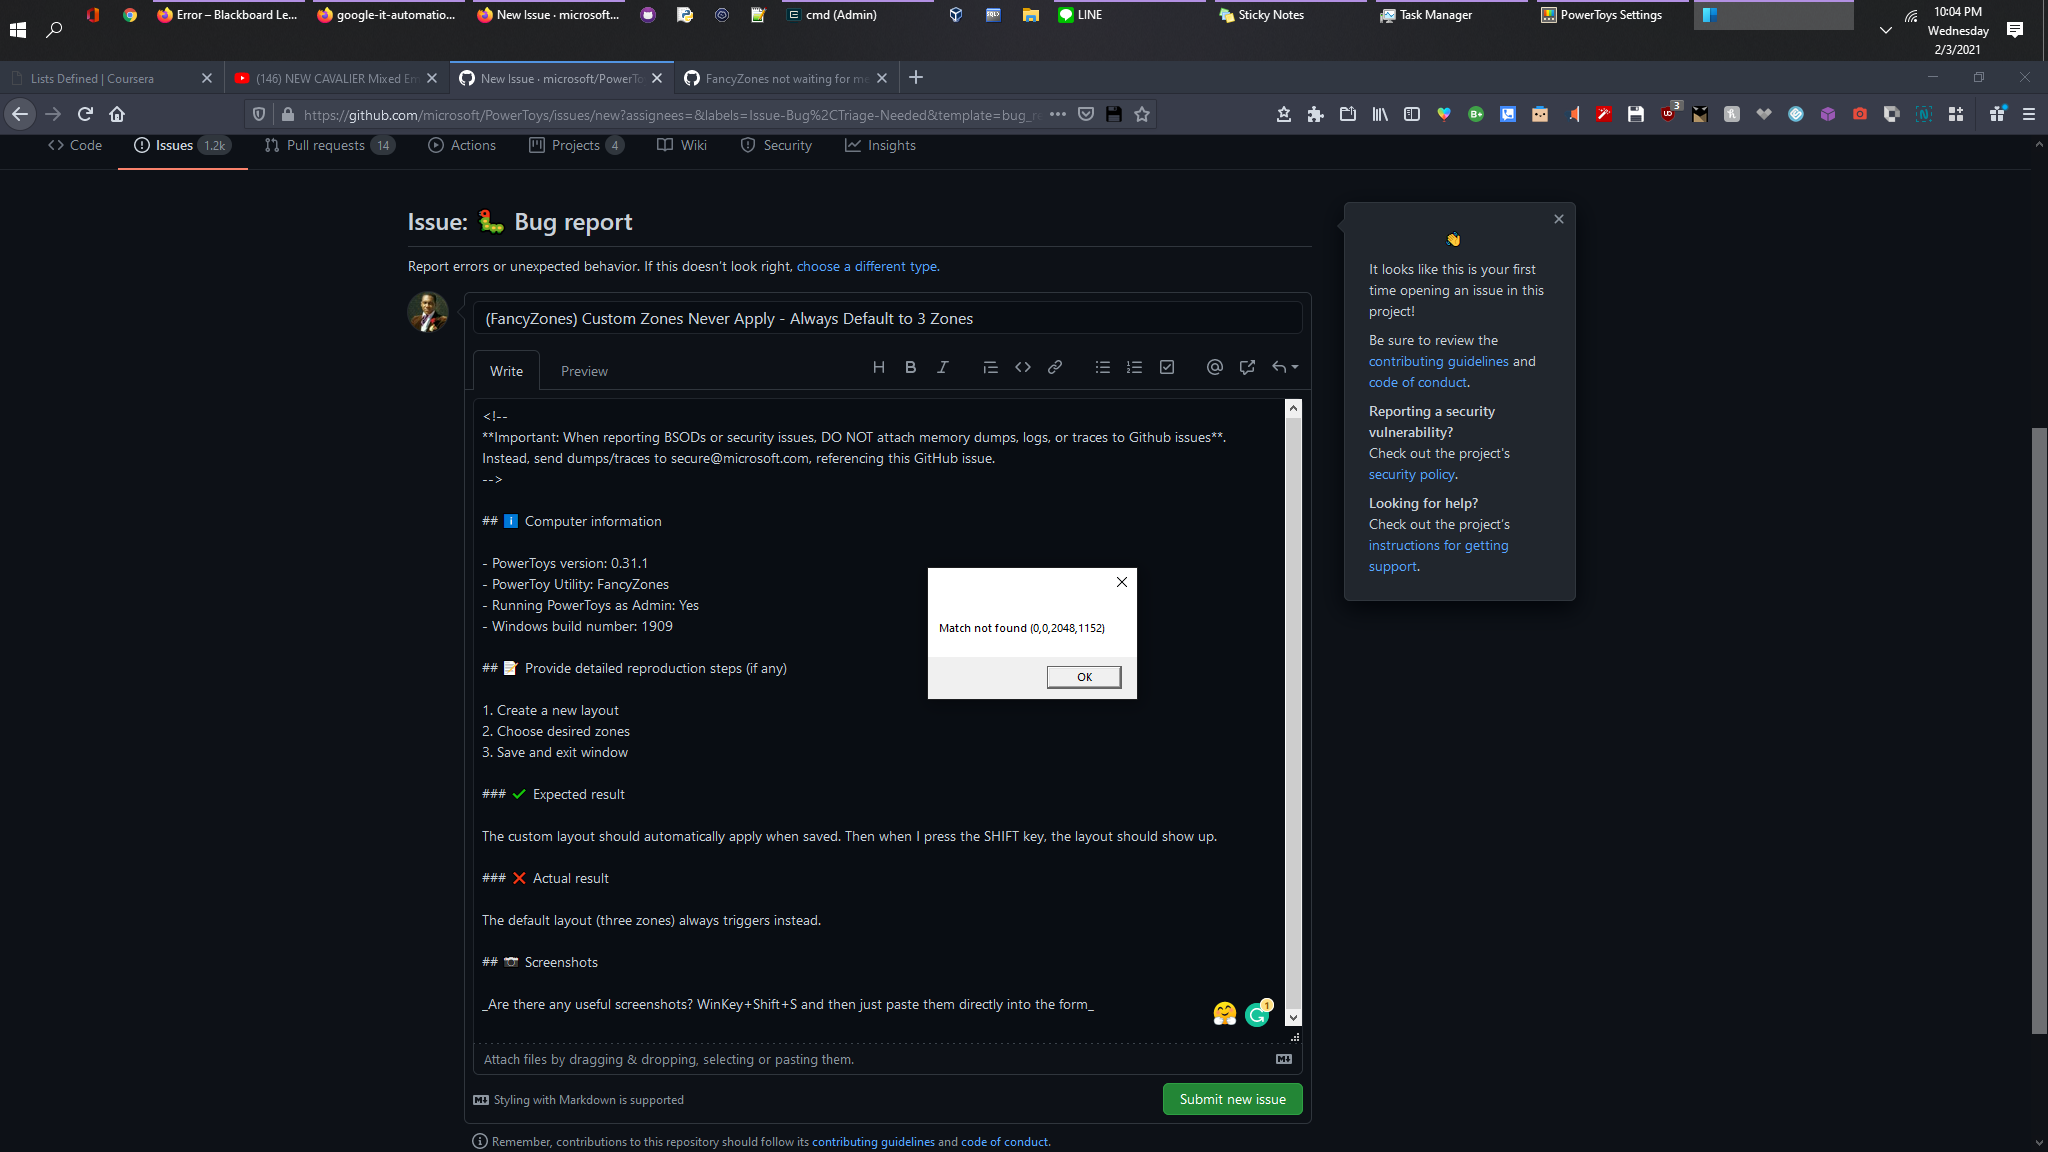Bookmark this page with the star icon

pyautogui.click(x=1142, y=114)
